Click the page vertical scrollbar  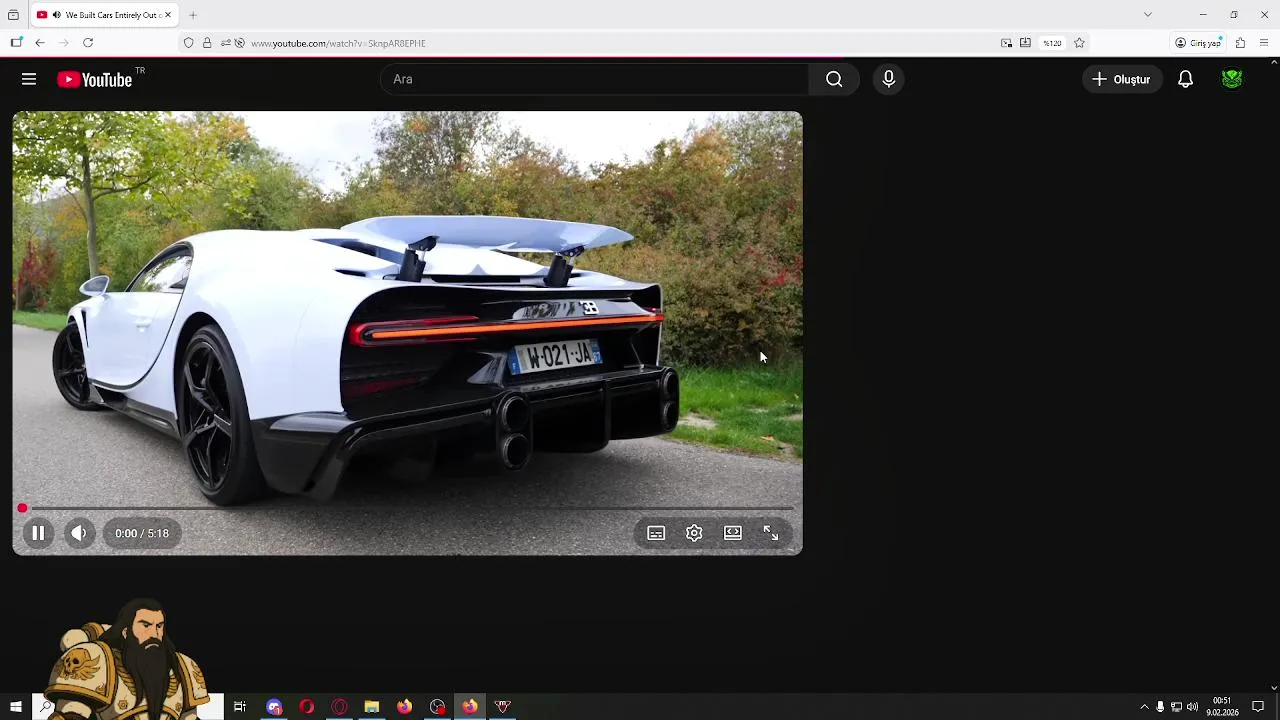pyautogui.click(x=1274, y=375)
